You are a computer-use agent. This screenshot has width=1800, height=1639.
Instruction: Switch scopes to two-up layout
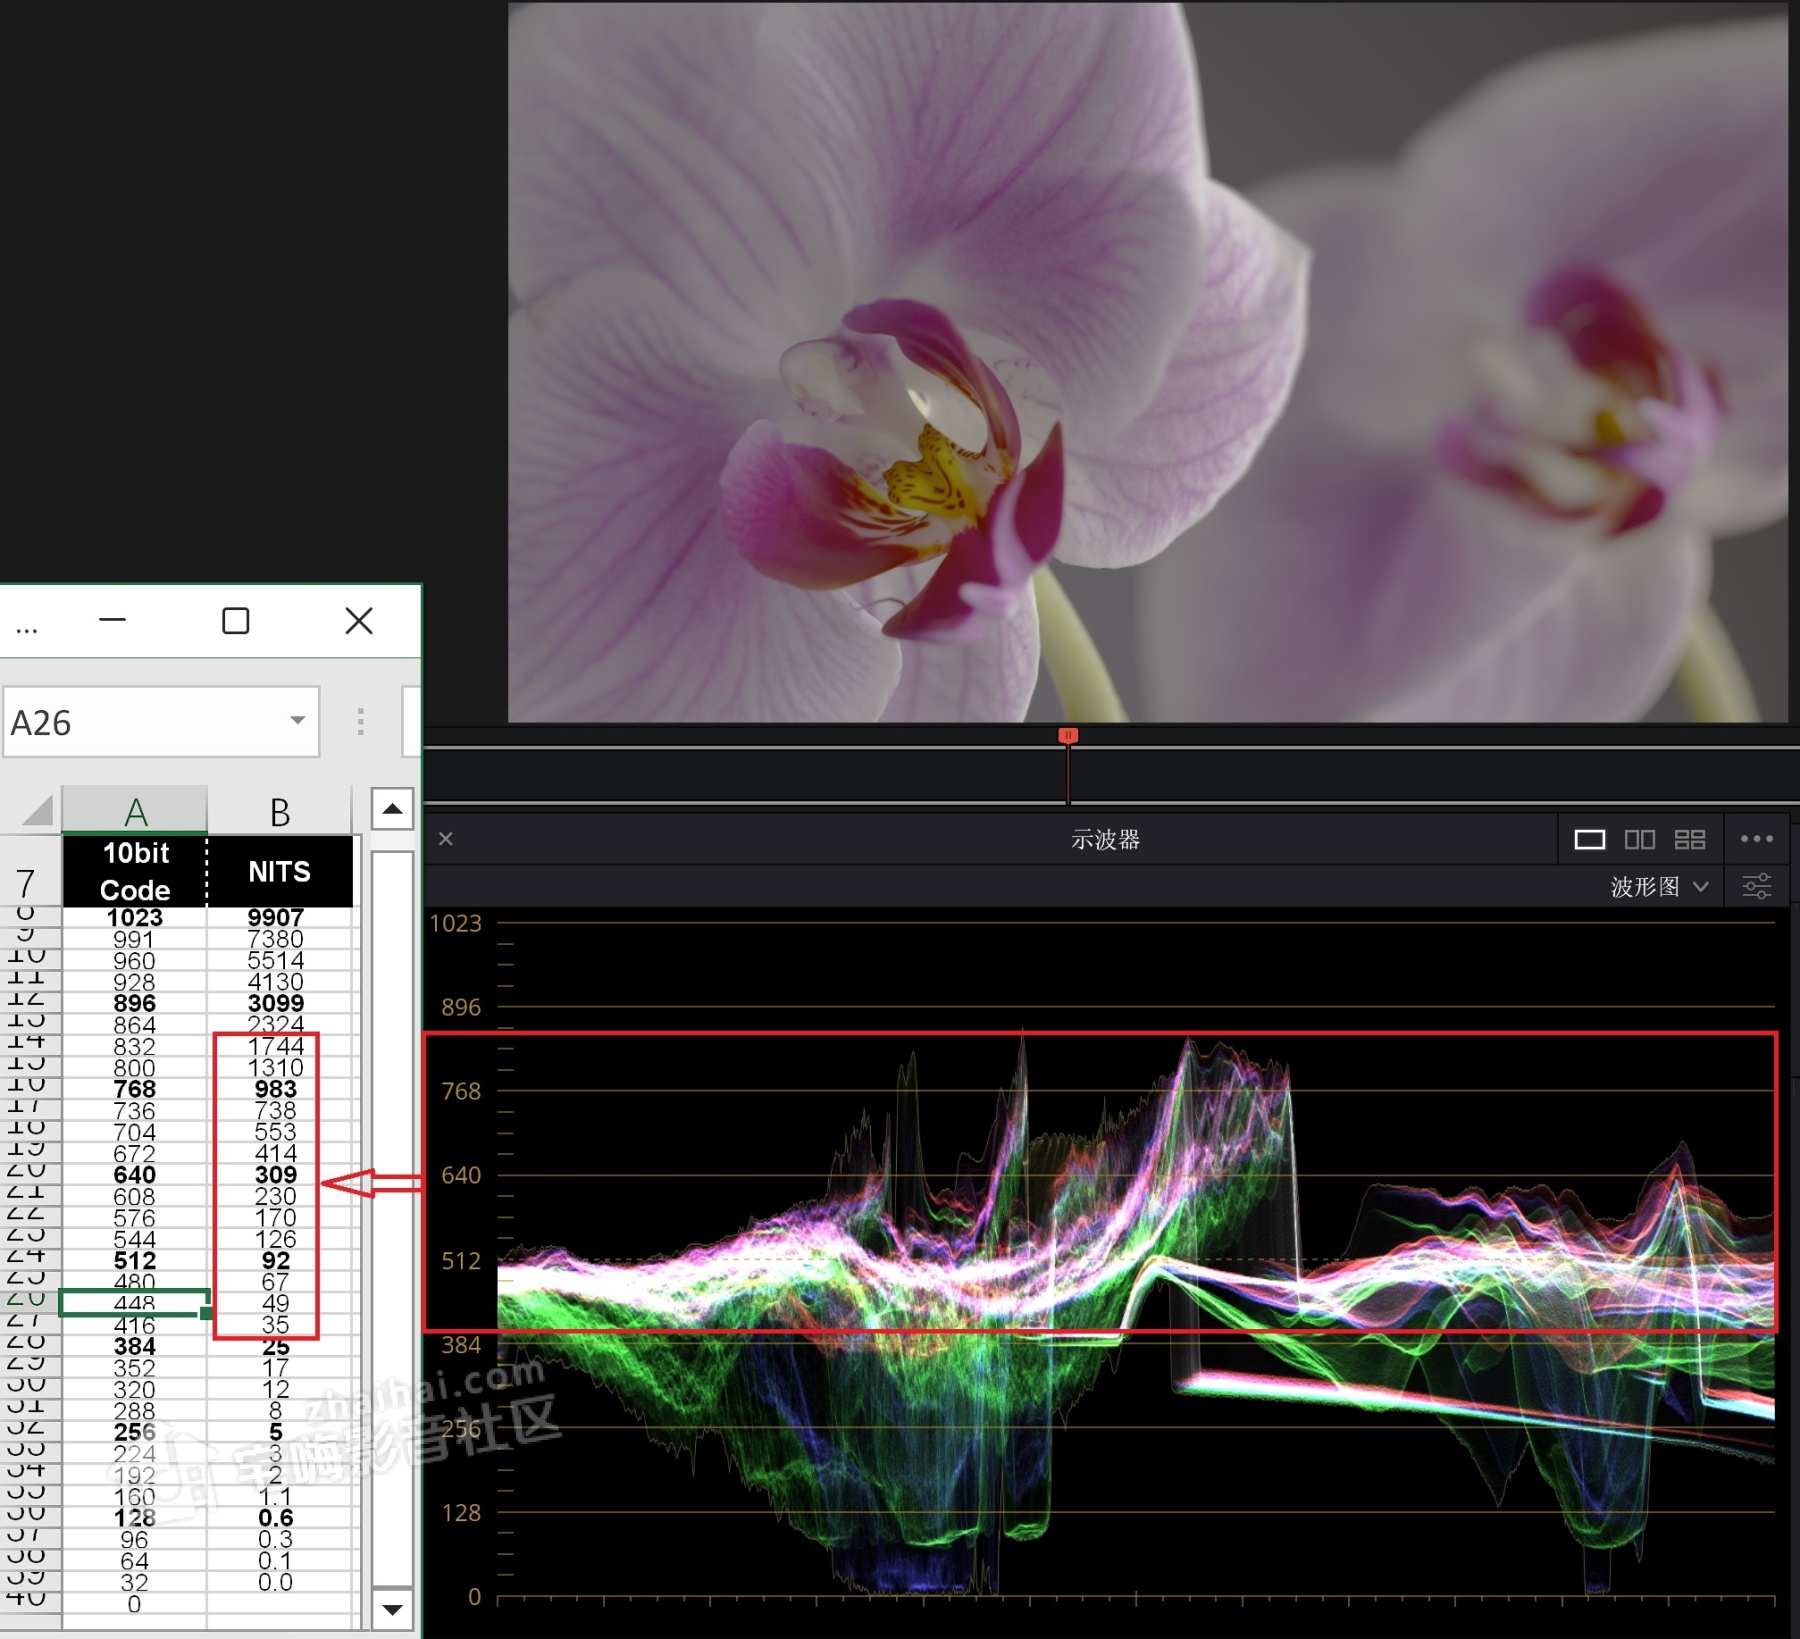pyautogui.click(x=1640, y=839)
